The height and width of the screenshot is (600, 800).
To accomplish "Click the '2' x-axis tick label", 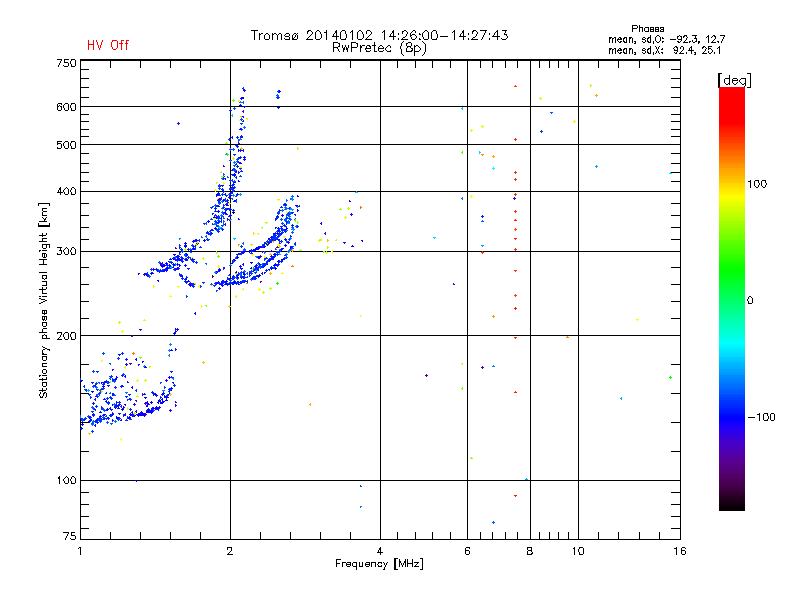I will [230, 551].
